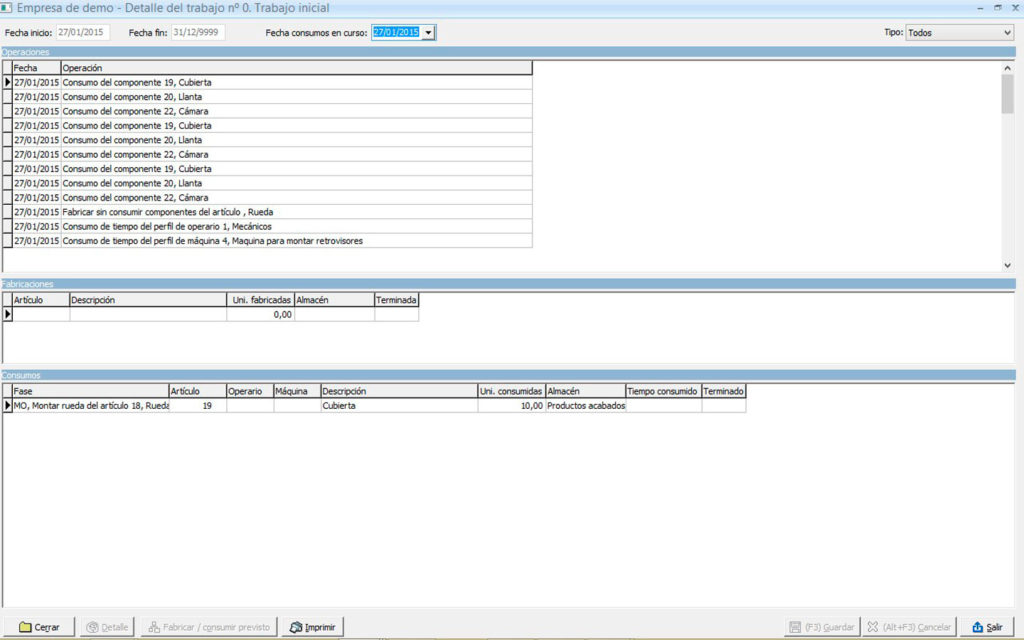Open the Fecha consumos en curso dropdown
Screen dimensions: 1024x640
click(428, 33)
